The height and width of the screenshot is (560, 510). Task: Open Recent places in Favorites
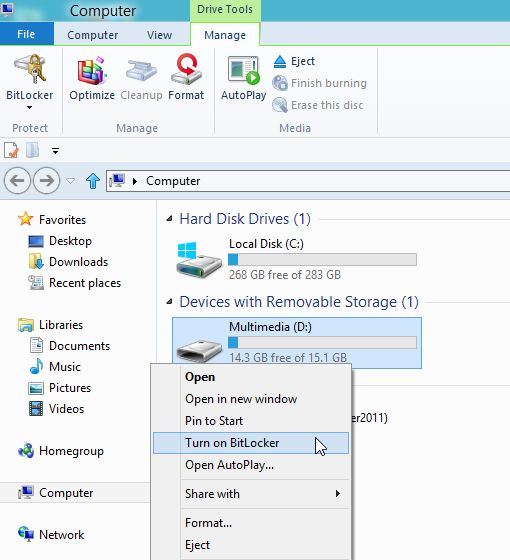74,283
